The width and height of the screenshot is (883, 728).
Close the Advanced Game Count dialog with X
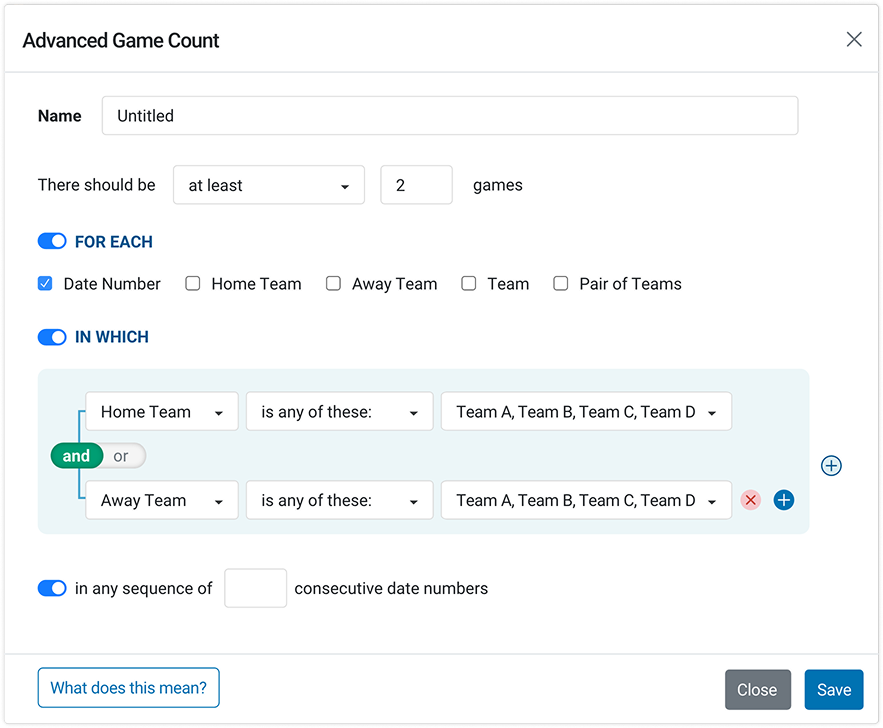click(x=854, y=39)
